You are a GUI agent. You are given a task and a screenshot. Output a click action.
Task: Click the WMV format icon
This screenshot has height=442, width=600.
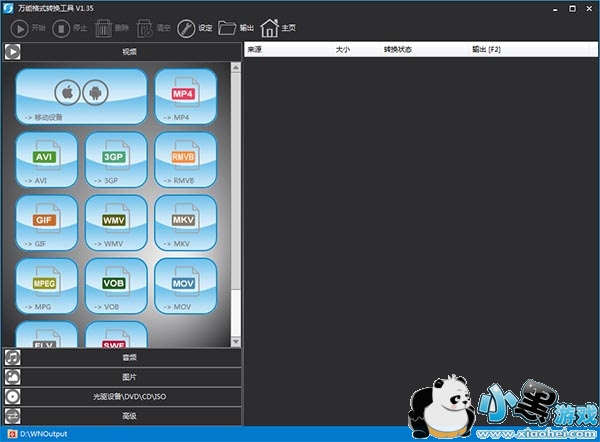click(x=116, y=223)
